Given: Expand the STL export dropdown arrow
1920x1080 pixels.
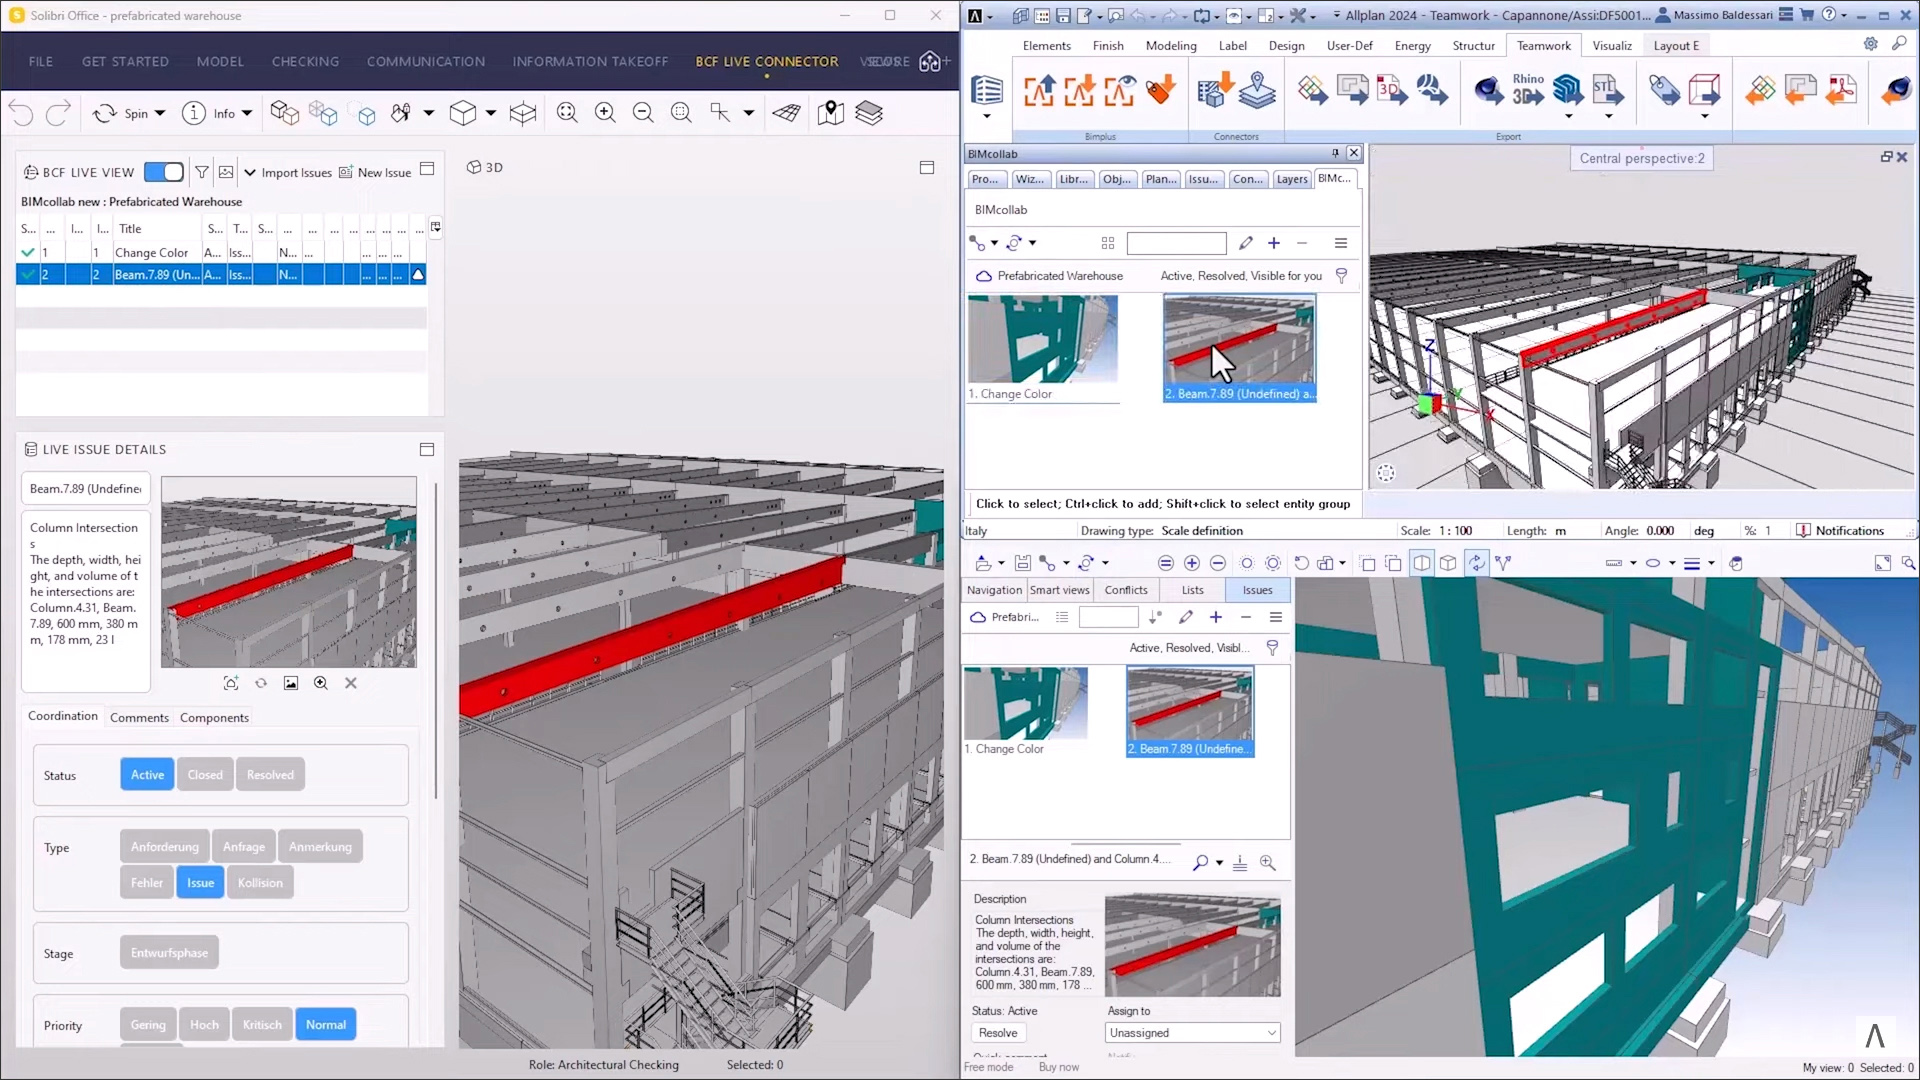Looking at the screenshot, I should (1609, 117).
